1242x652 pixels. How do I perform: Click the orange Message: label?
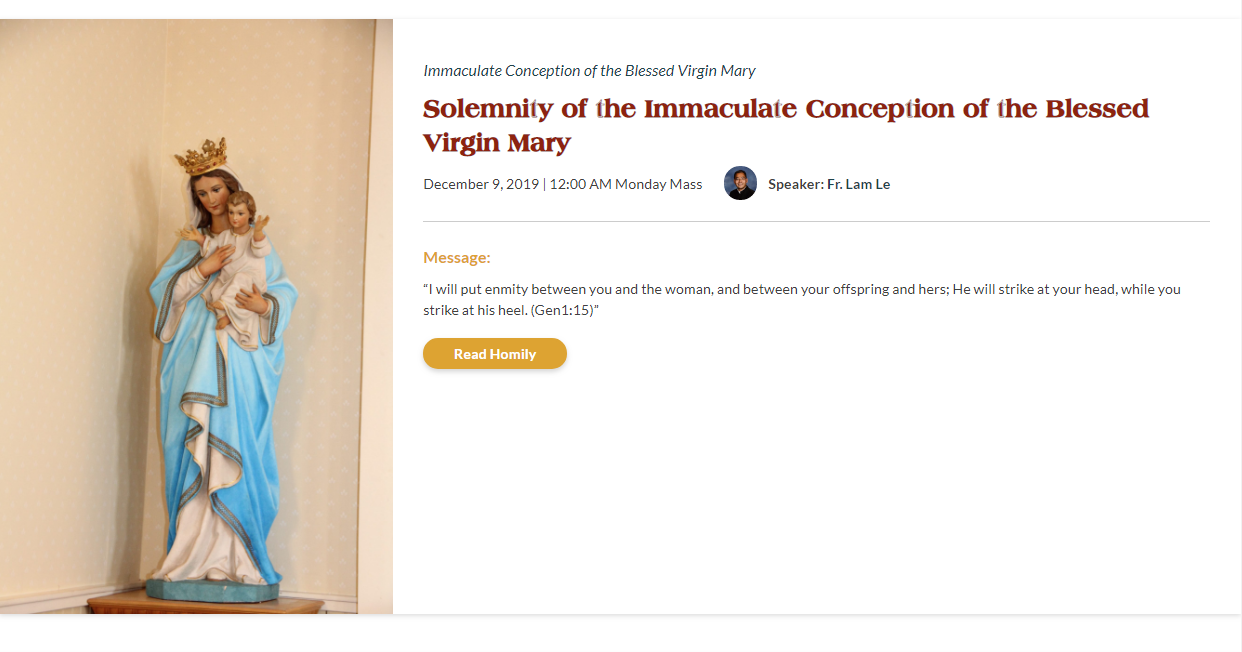point(456,257)
